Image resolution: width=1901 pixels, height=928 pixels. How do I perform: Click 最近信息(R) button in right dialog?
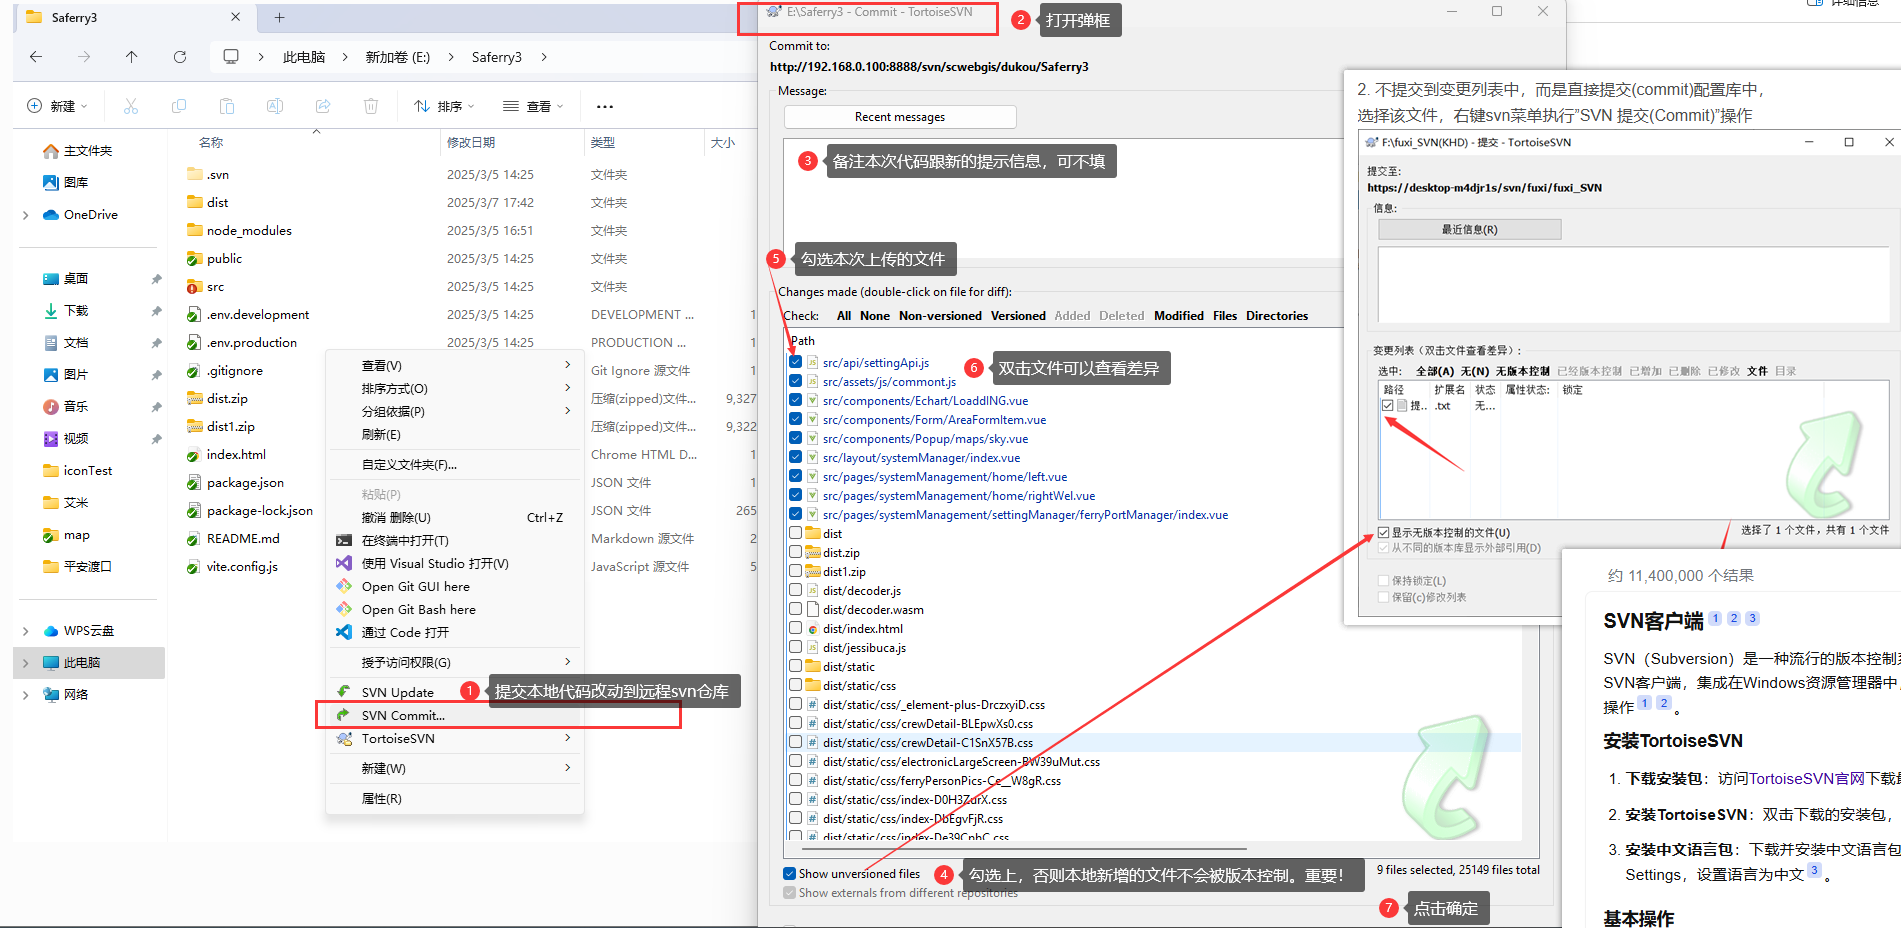[x=1469, y=230]
